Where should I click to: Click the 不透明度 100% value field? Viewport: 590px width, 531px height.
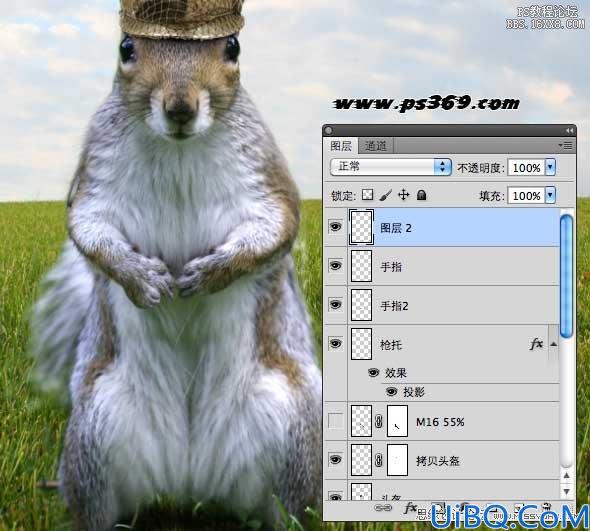point(526,167)
